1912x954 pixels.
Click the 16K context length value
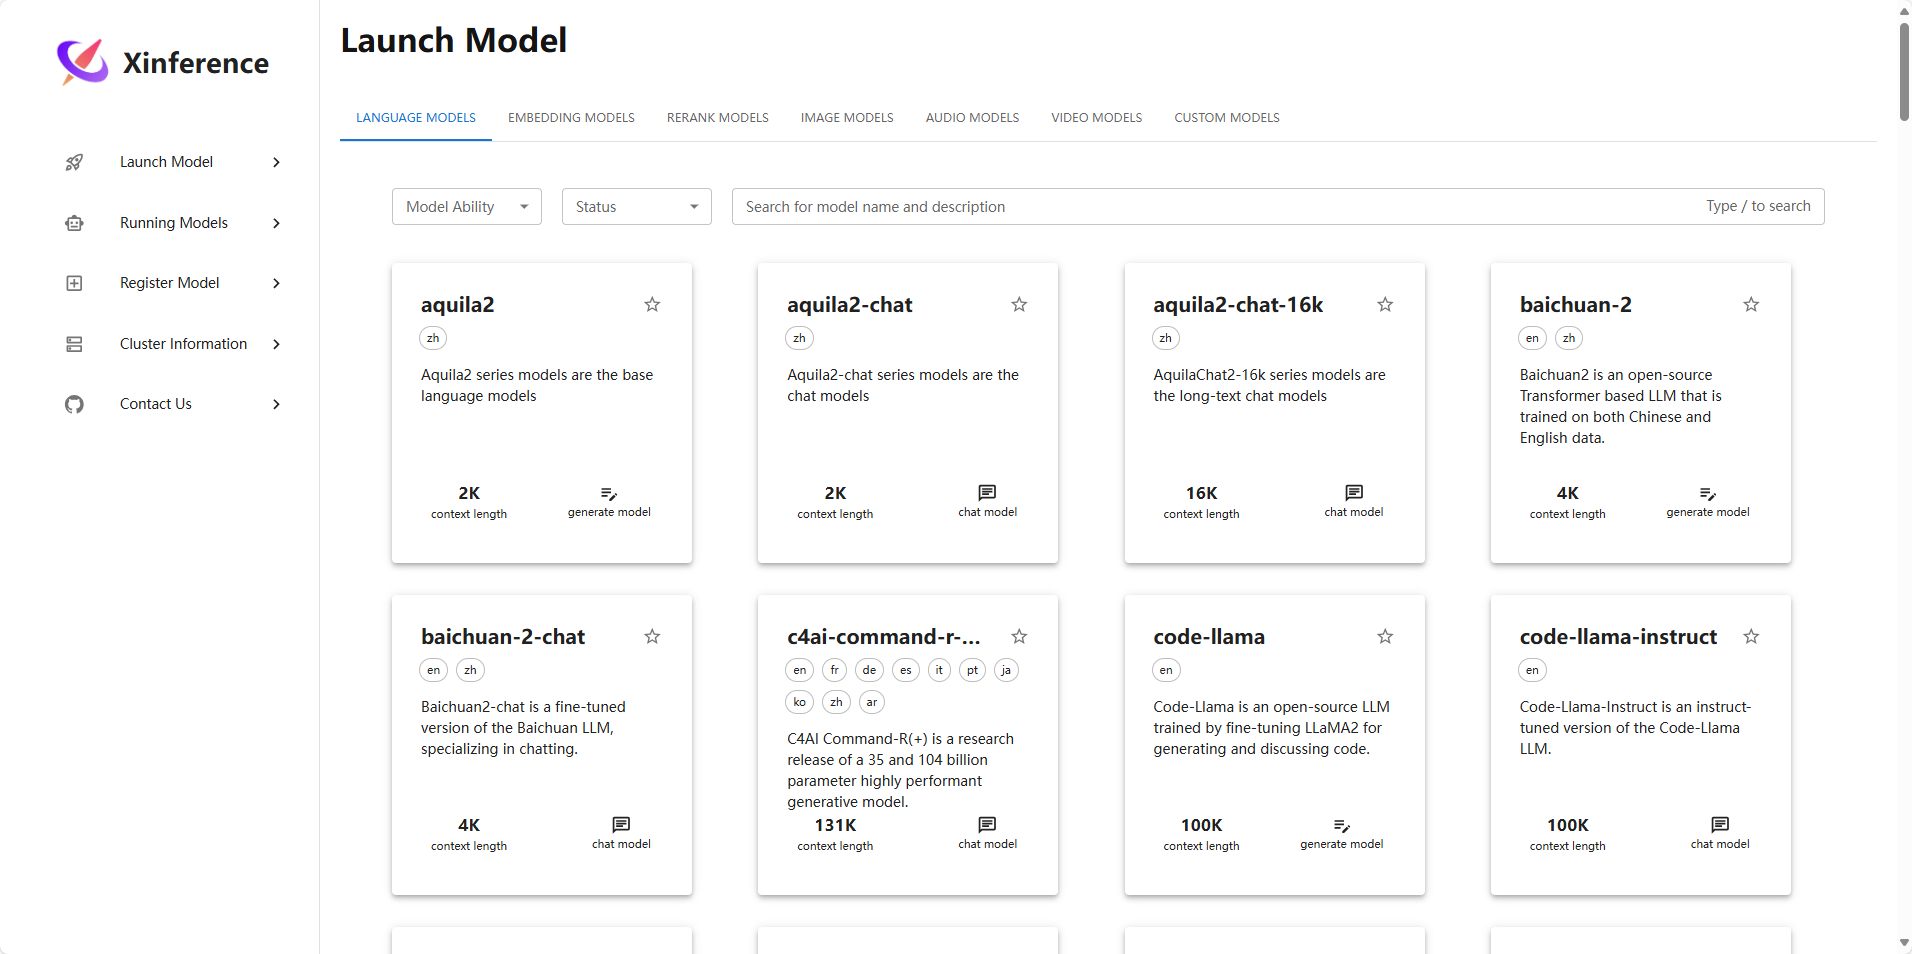pyautogui.click(x=1201, y=493)
